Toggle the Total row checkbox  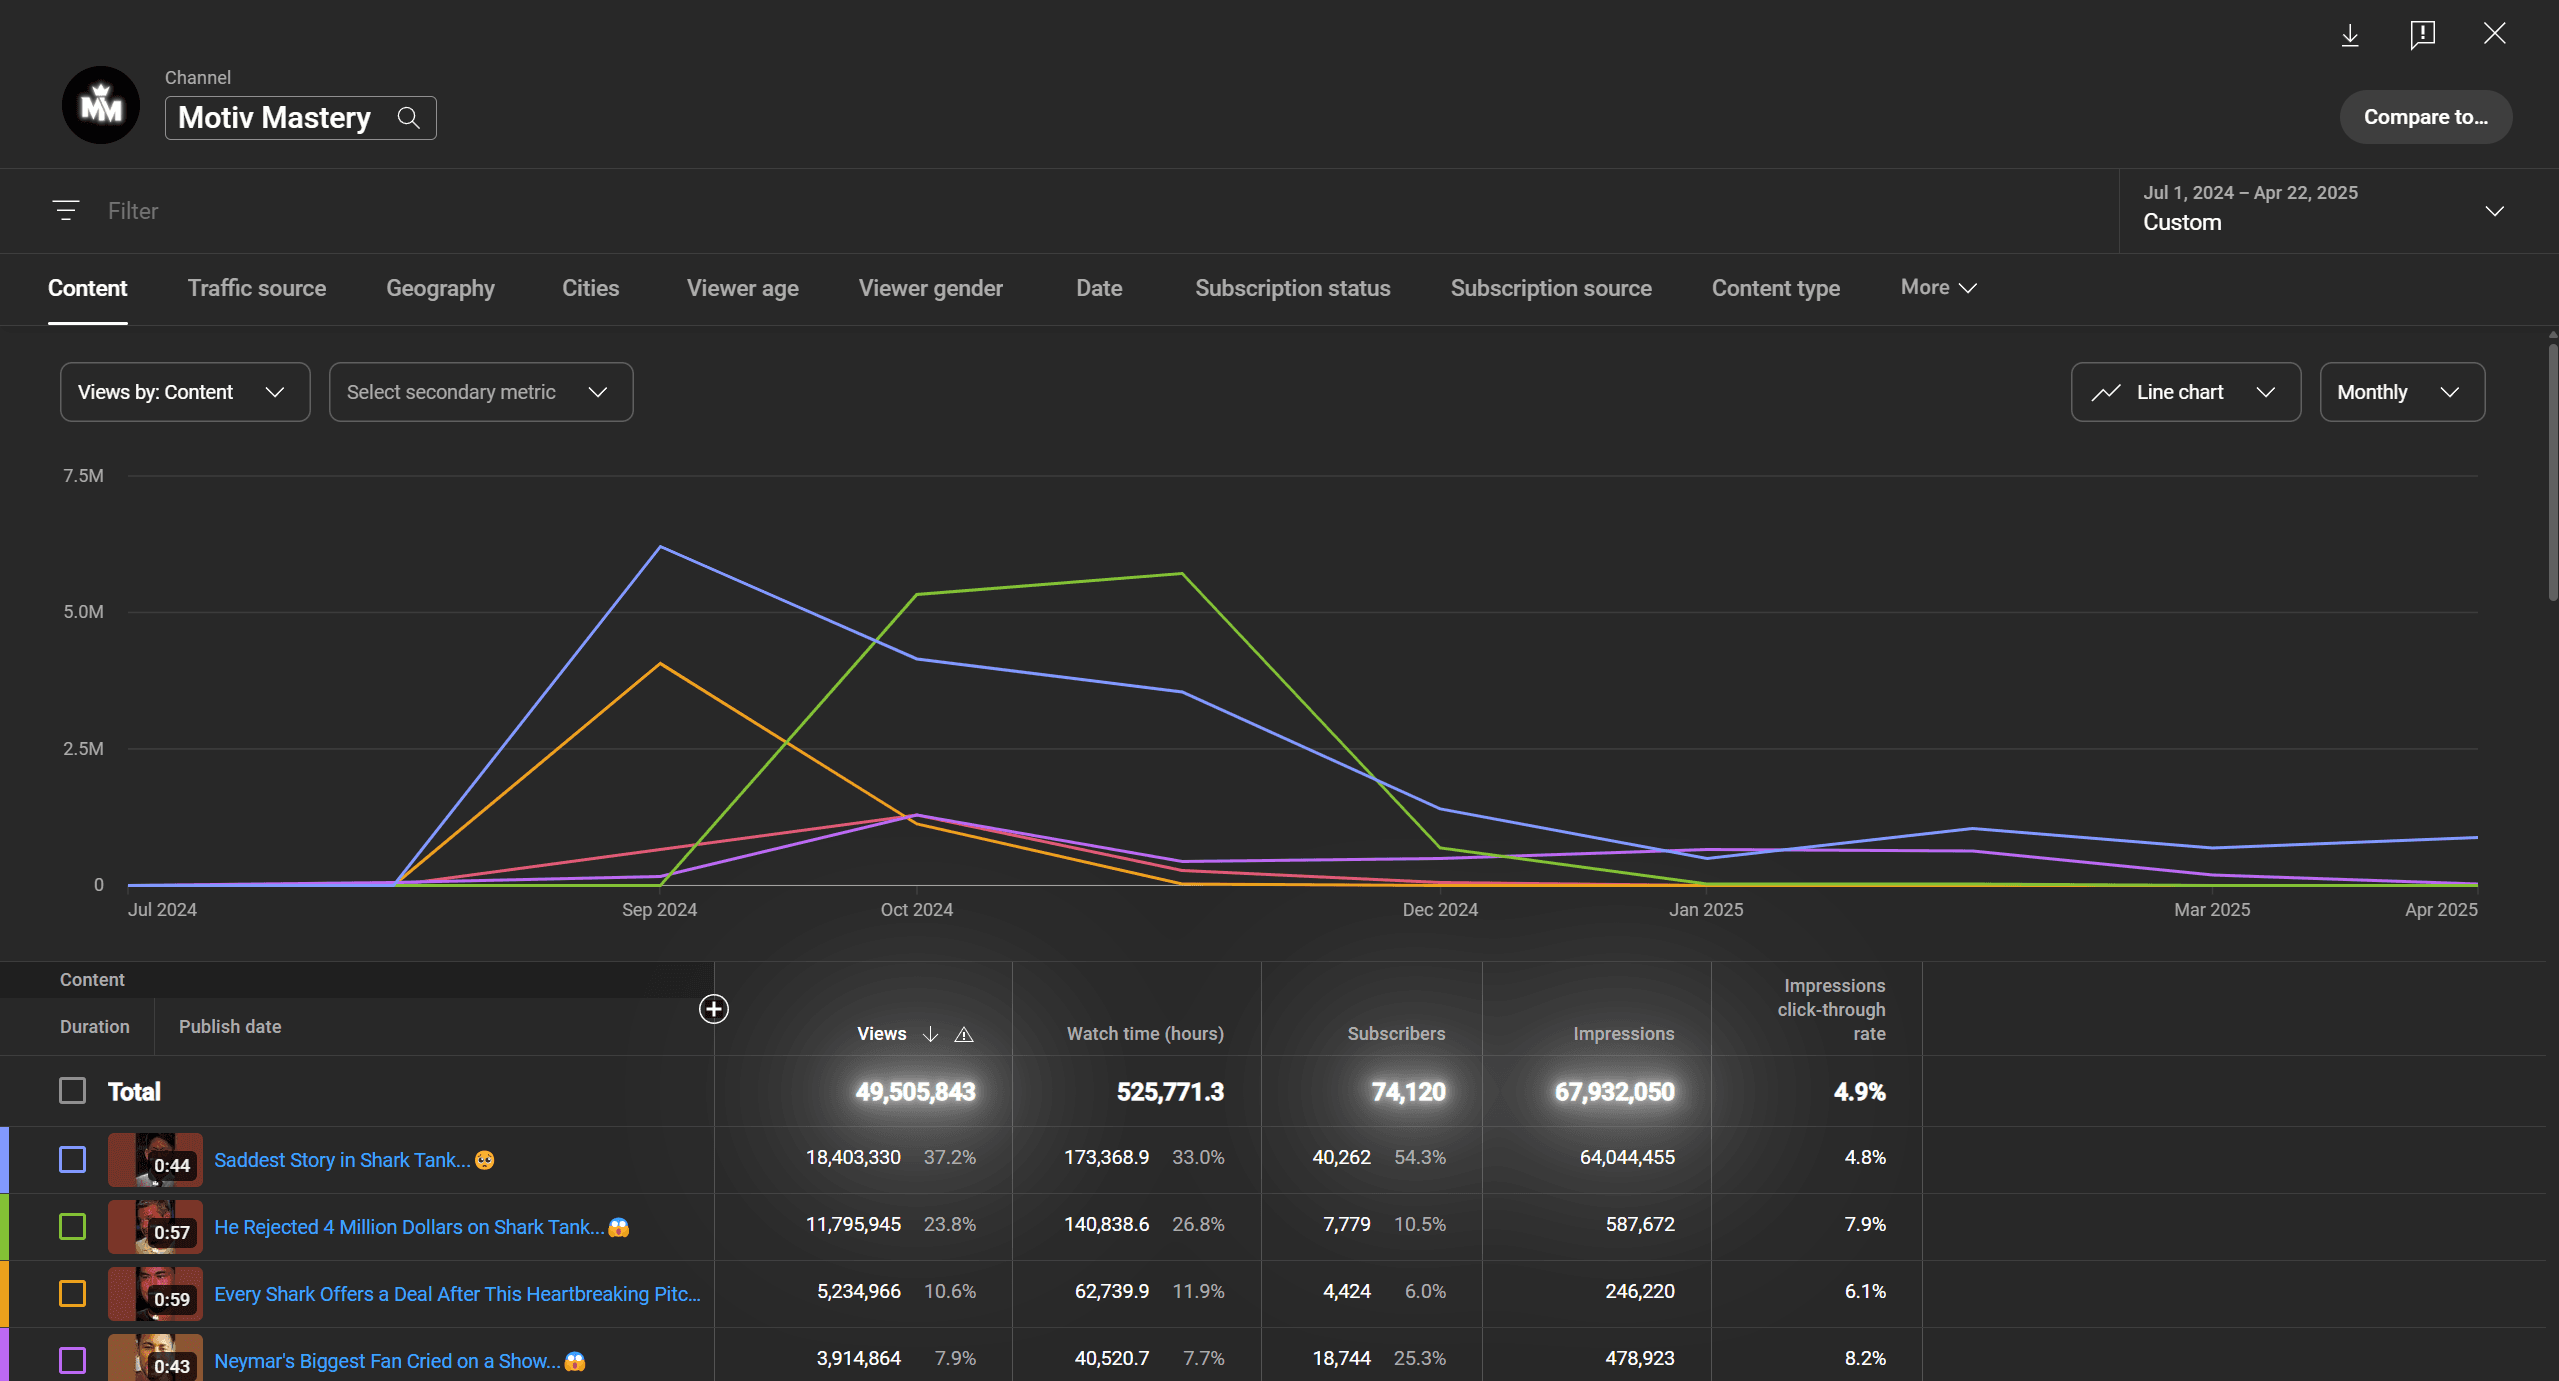coord(72,1091)
